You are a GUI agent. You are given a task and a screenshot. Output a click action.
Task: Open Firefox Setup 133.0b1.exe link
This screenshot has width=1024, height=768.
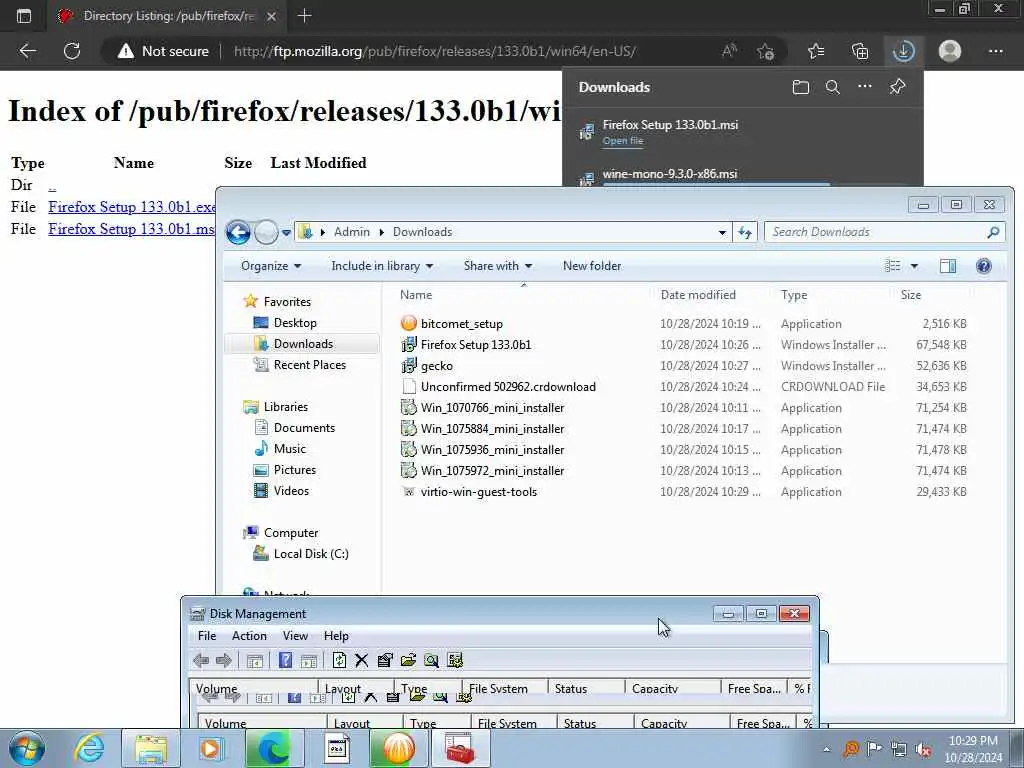tap(132, 207)
